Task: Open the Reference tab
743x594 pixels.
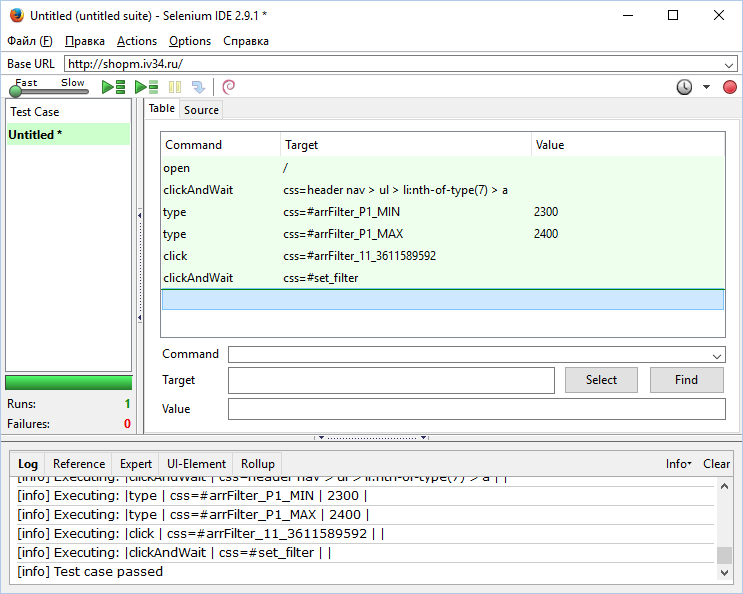Action: [x=79, y=464]
